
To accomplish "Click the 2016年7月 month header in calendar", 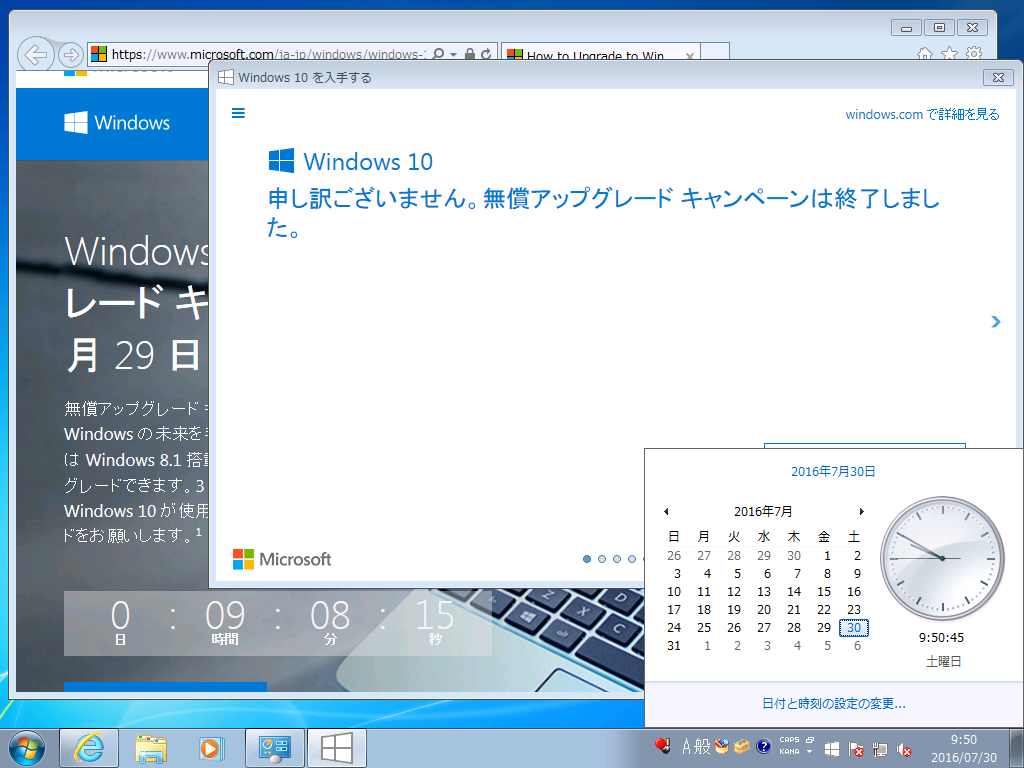I will pos(763,511).
